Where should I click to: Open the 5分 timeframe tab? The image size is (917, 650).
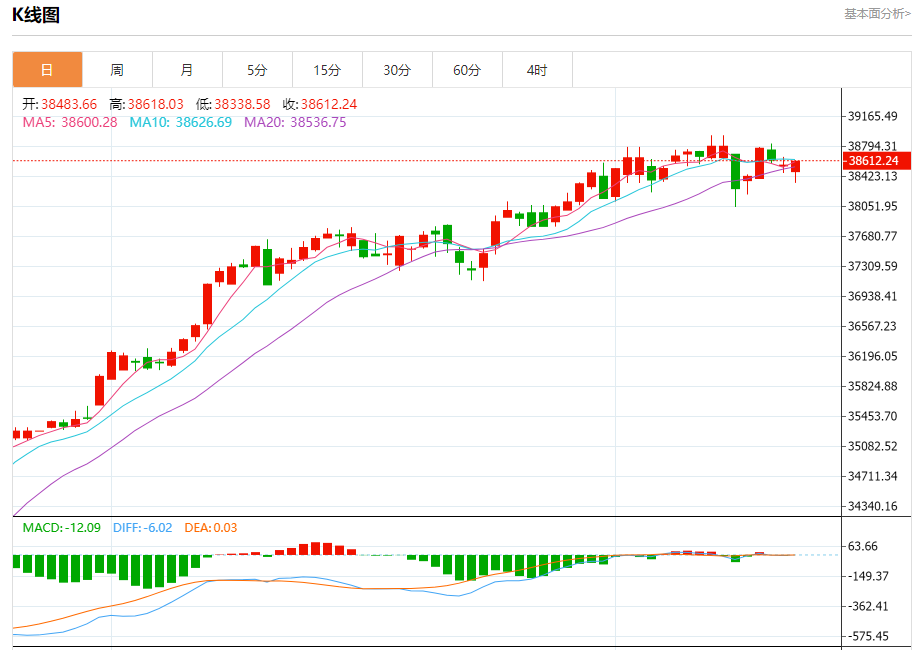(257, 70)
